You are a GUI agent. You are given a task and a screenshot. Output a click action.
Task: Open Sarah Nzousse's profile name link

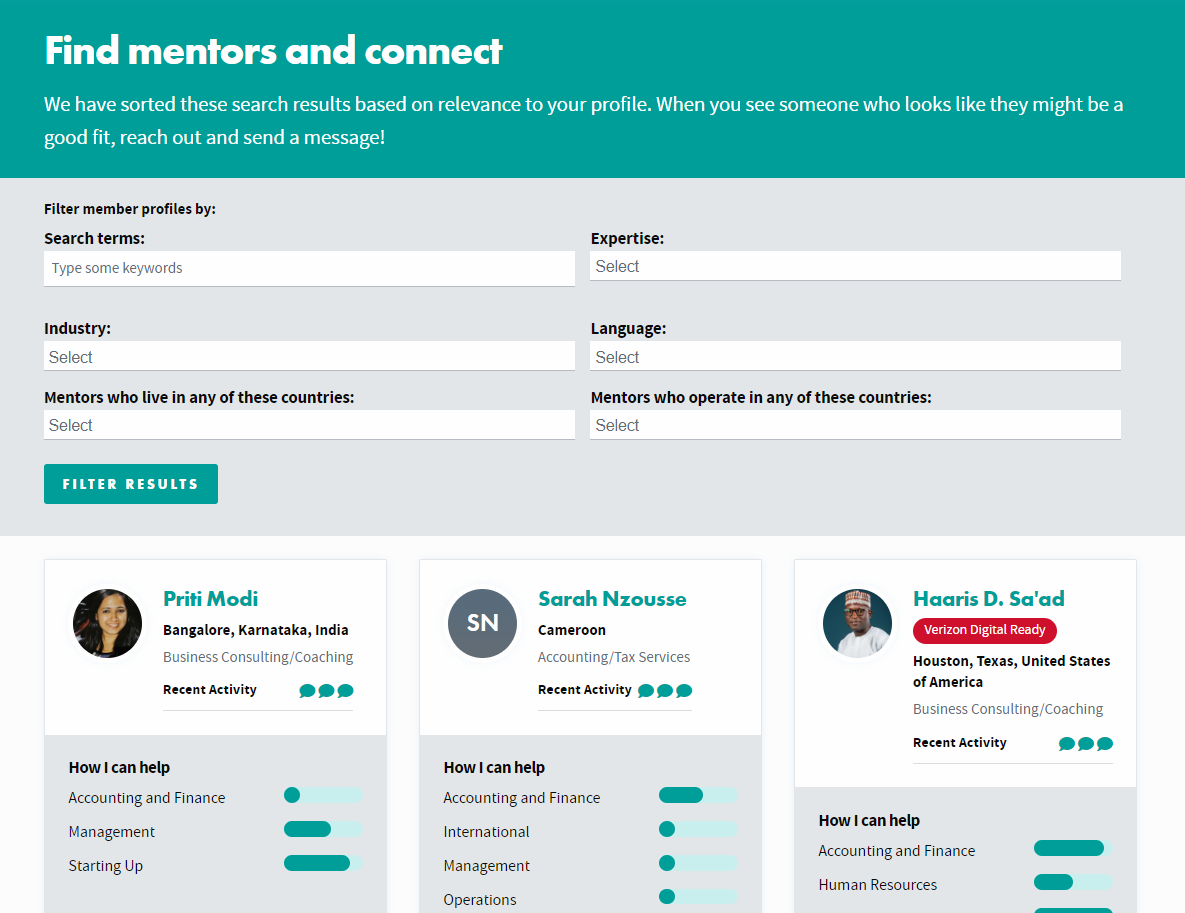612,599
